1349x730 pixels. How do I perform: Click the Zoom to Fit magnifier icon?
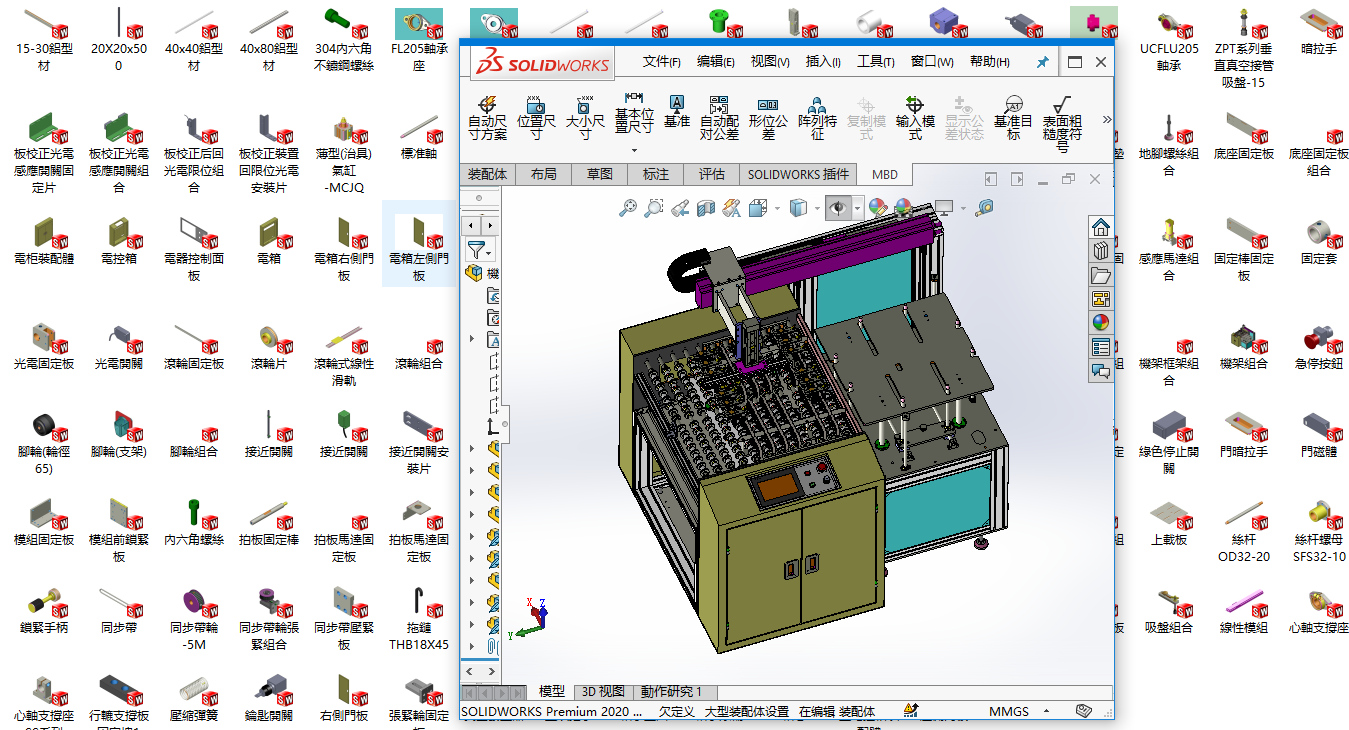point(628,208)
